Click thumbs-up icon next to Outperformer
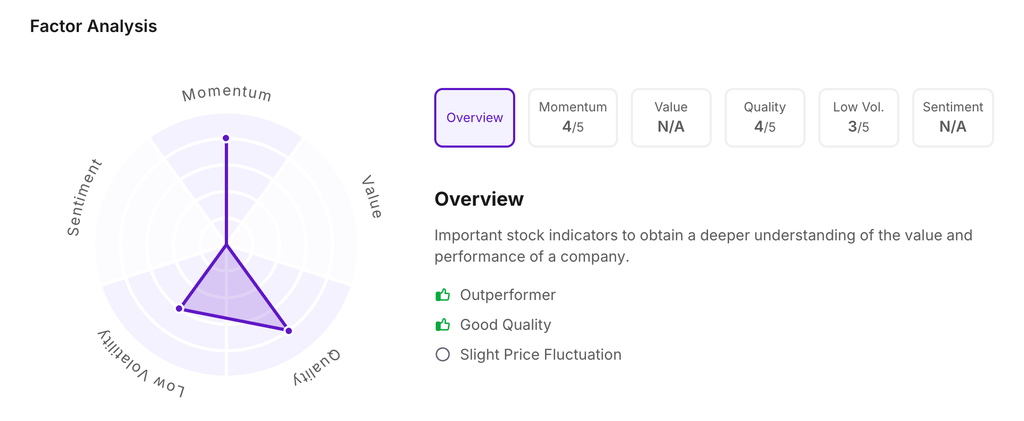The image size is (1024, 421). [443, 295]
